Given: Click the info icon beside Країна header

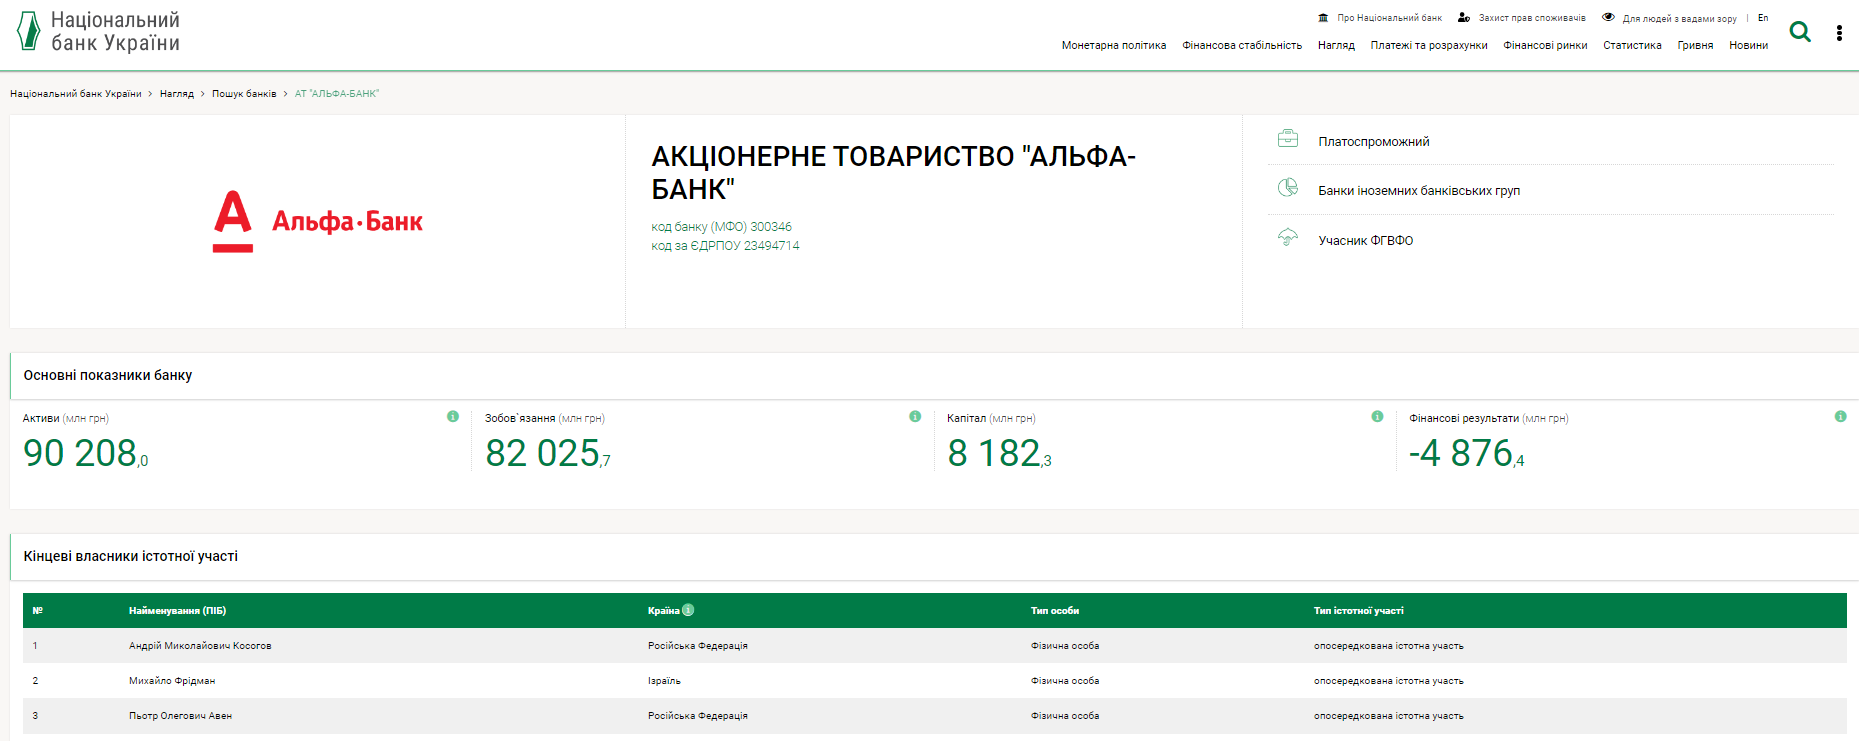Looking at the screenshot, I should click(688, 610).
